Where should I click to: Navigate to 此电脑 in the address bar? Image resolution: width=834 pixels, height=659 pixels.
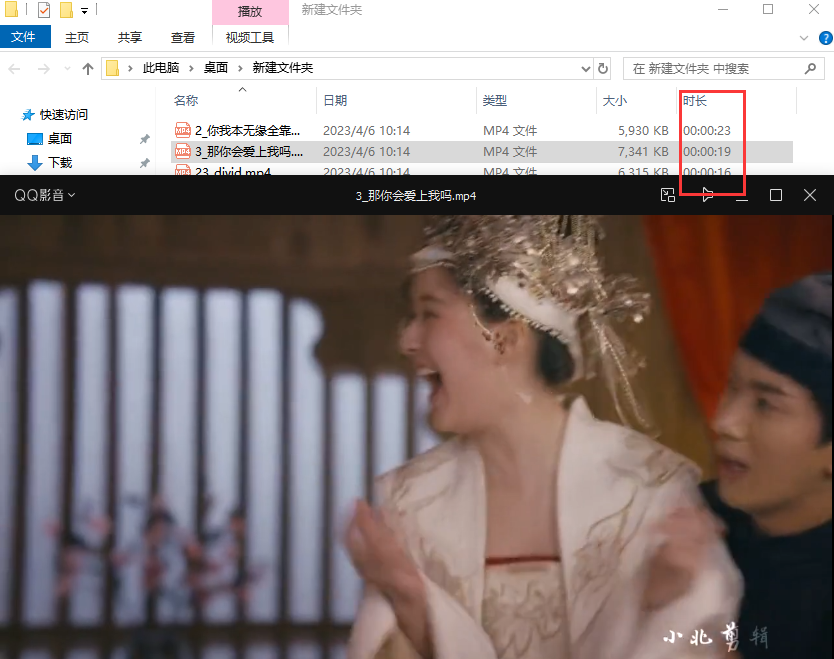pos(161,68)
